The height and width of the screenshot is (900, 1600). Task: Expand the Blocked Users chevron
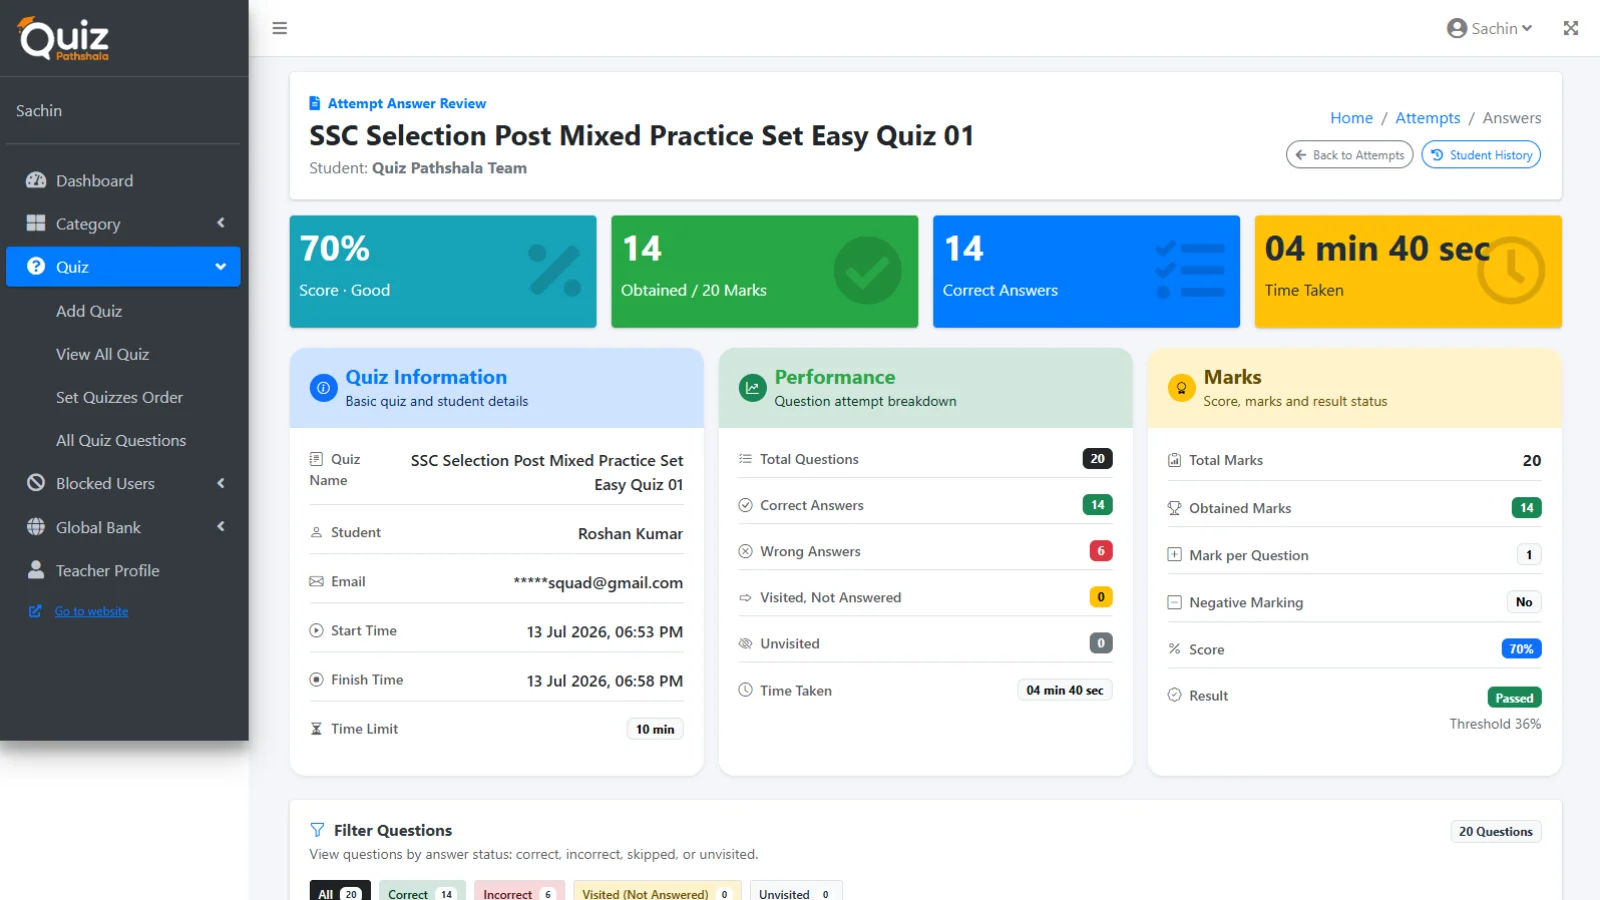pyautogui.click(x=221, y=483)
